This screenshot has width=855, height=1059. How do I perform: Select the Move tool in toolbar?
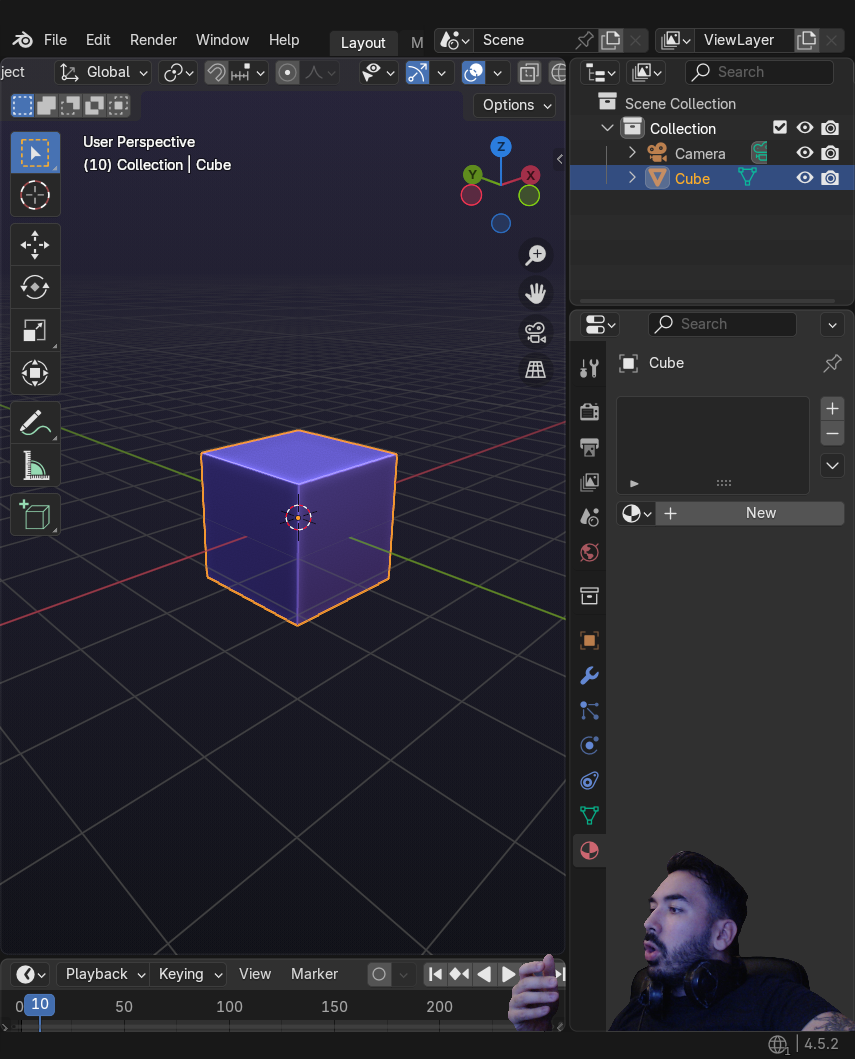click(35, 245)
